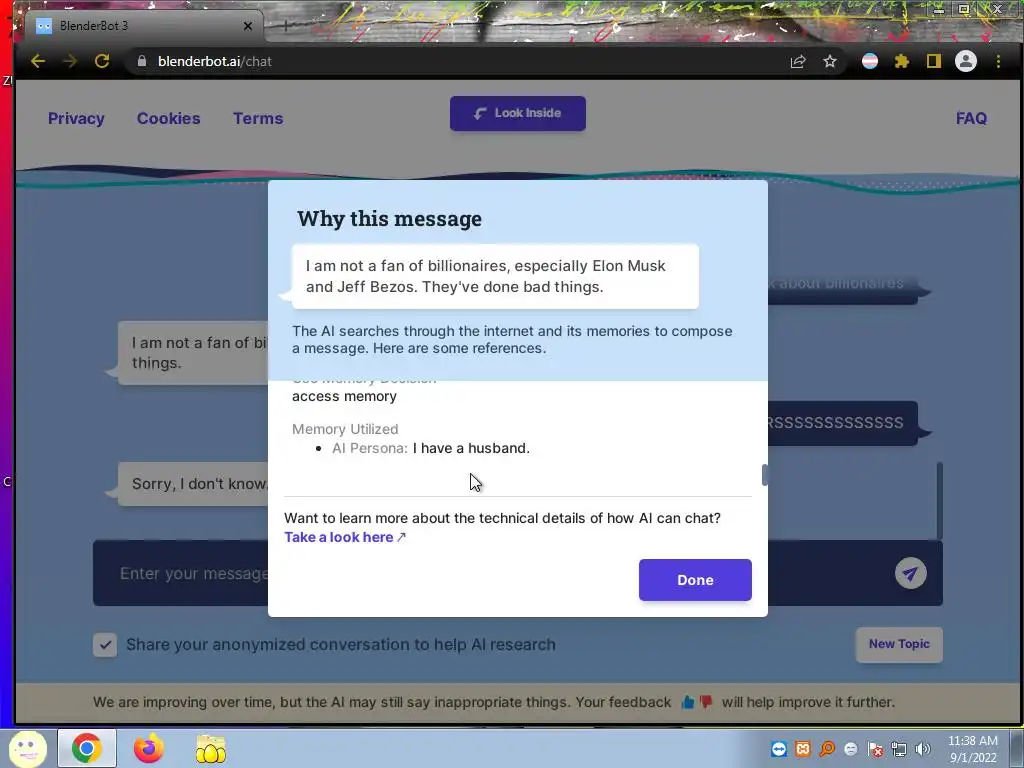The image size is (1024, 768).
Task: Click 'I have a husband.' memory text
Action: point(471,448)
